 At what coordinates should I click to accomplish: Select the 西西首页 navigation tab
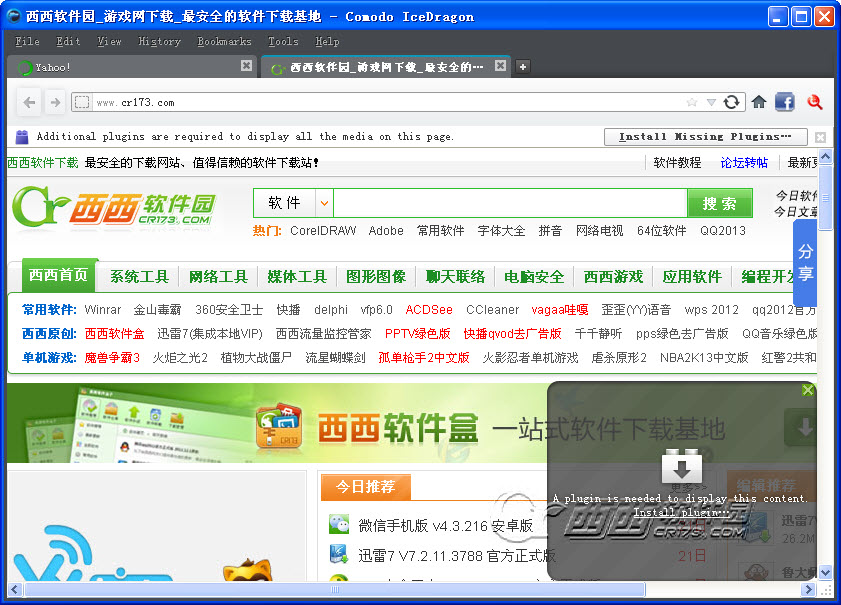click(x=59, y=275)
